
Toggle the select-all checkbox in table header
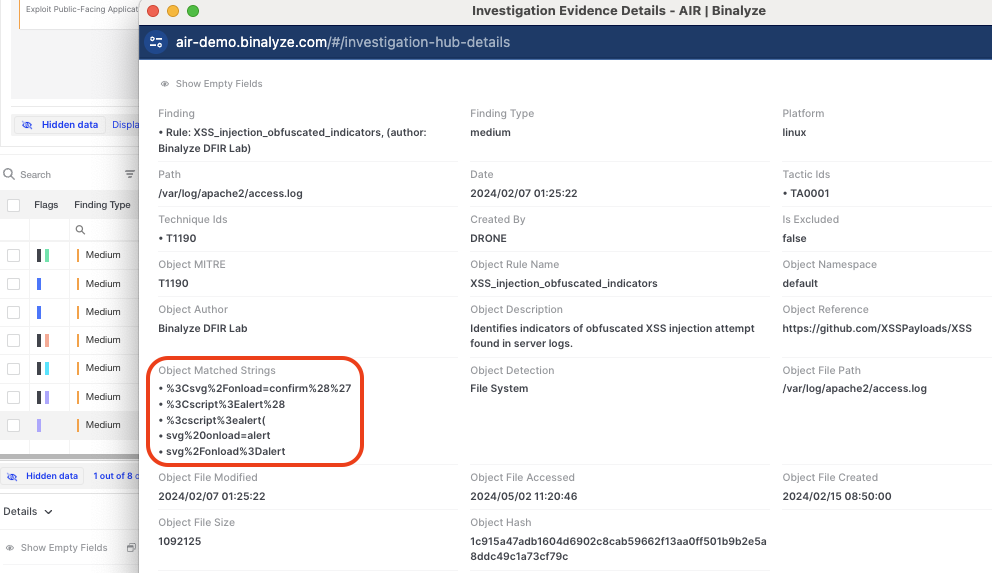click(14, 205)
